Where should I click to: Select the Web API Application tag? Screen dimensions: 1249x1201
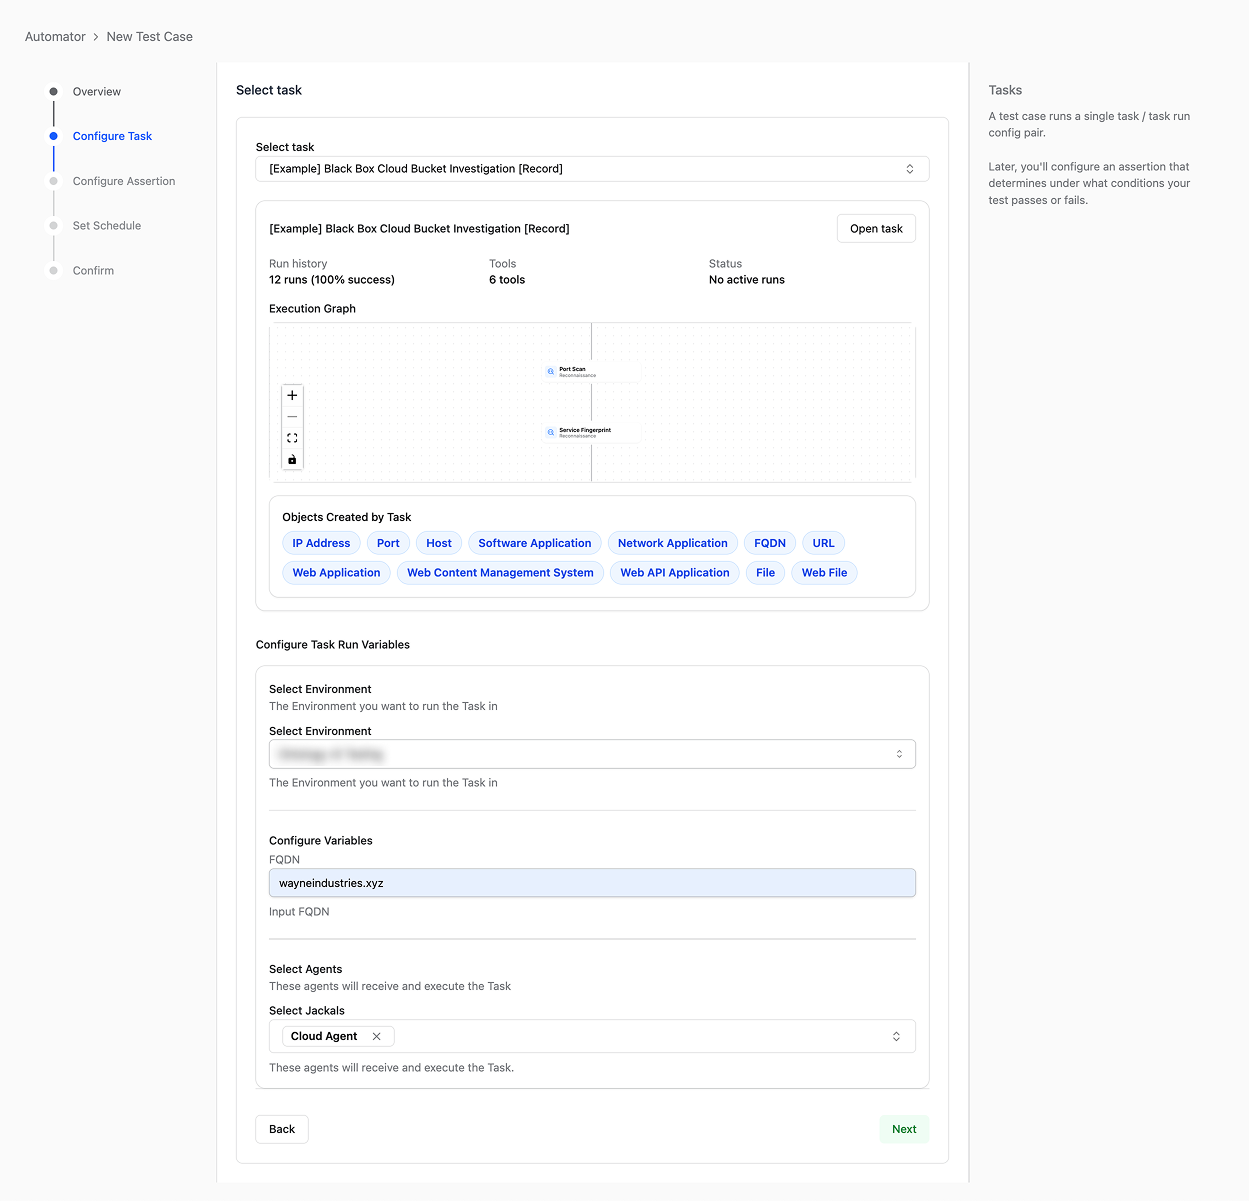pos(674,573)
